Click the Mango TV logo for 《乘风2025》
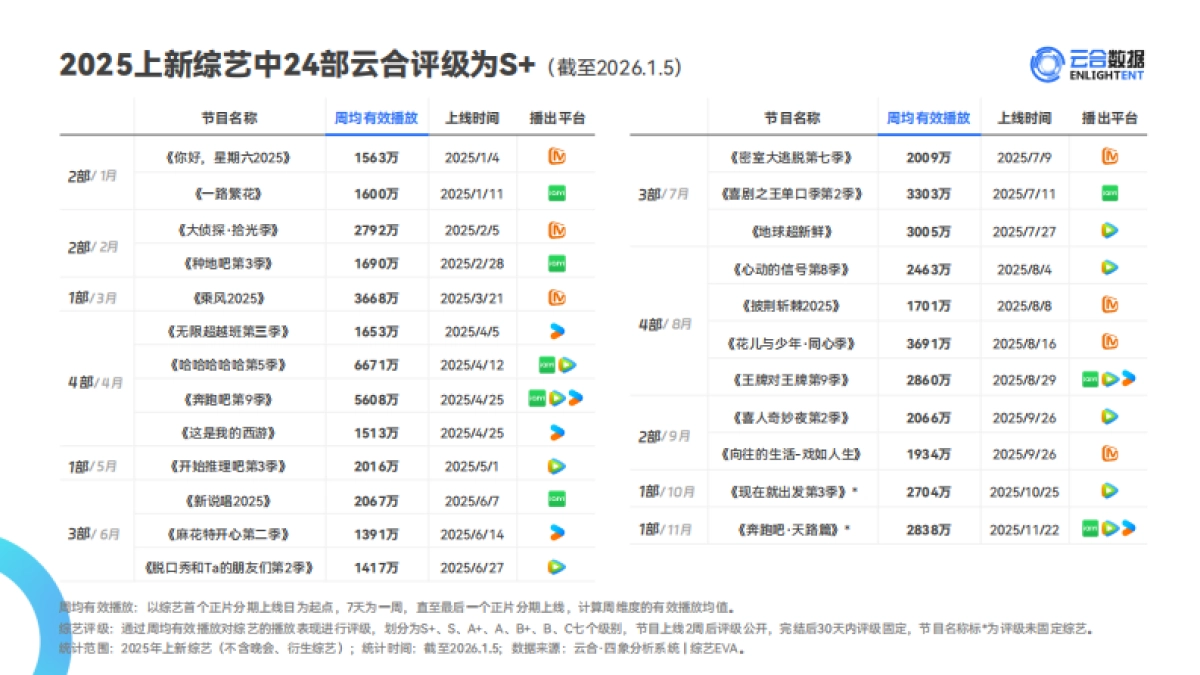Image resolution: width=1200 pixels, height=675 pixels. tap(557, 296)
